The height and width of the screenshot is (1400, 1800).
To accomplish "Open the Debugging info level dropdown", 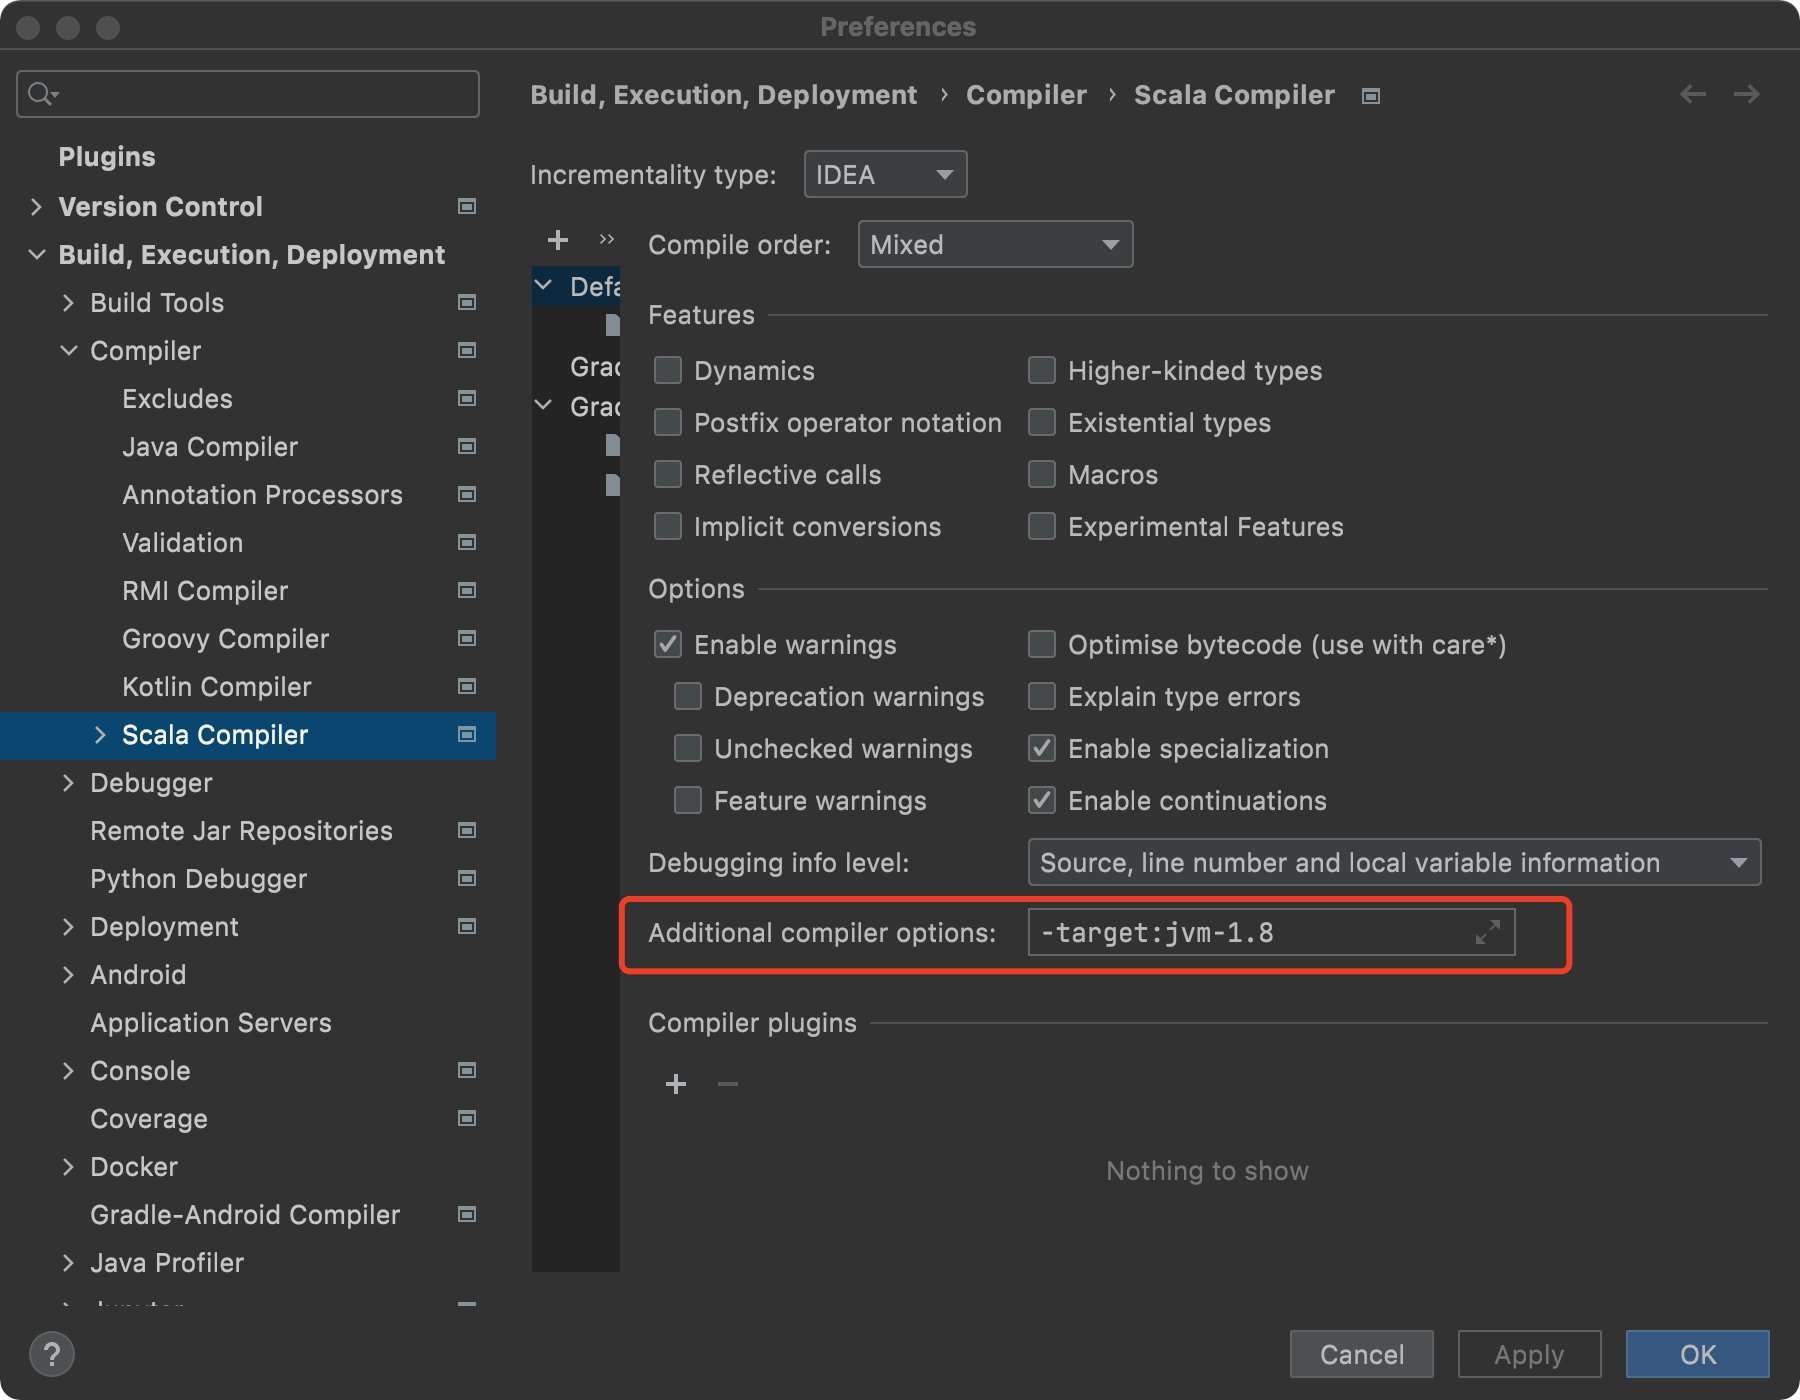I will point(1394,862).
